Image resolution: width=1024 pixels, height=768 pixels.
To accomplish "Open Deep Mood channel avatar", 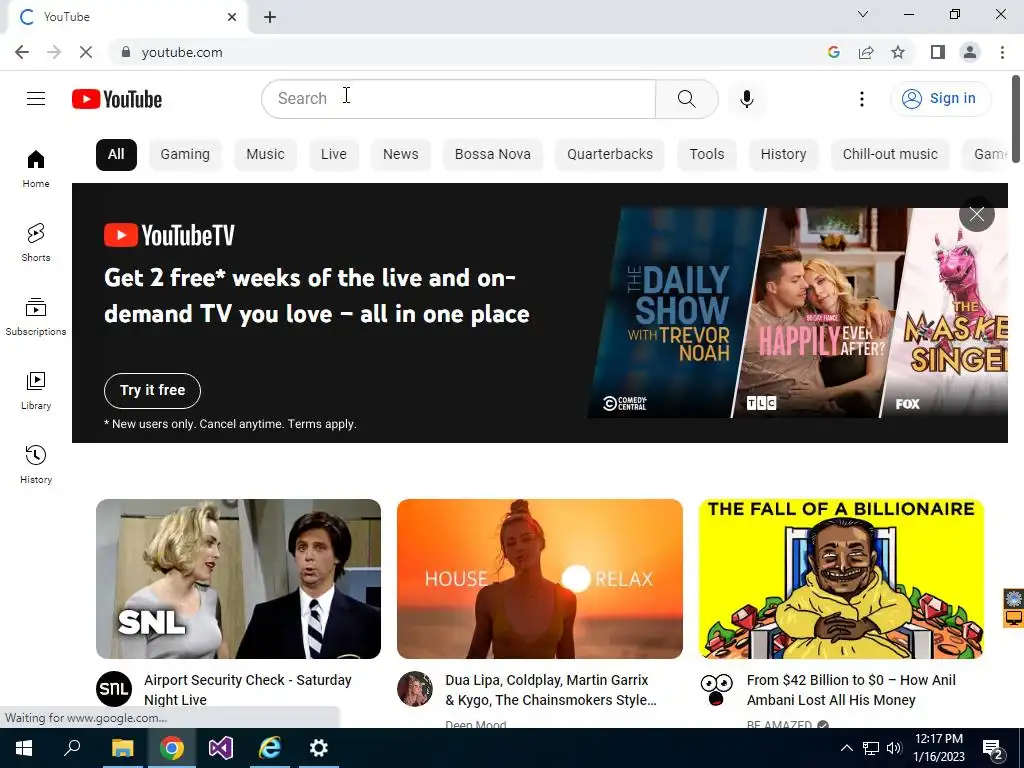I will (415, 689).
